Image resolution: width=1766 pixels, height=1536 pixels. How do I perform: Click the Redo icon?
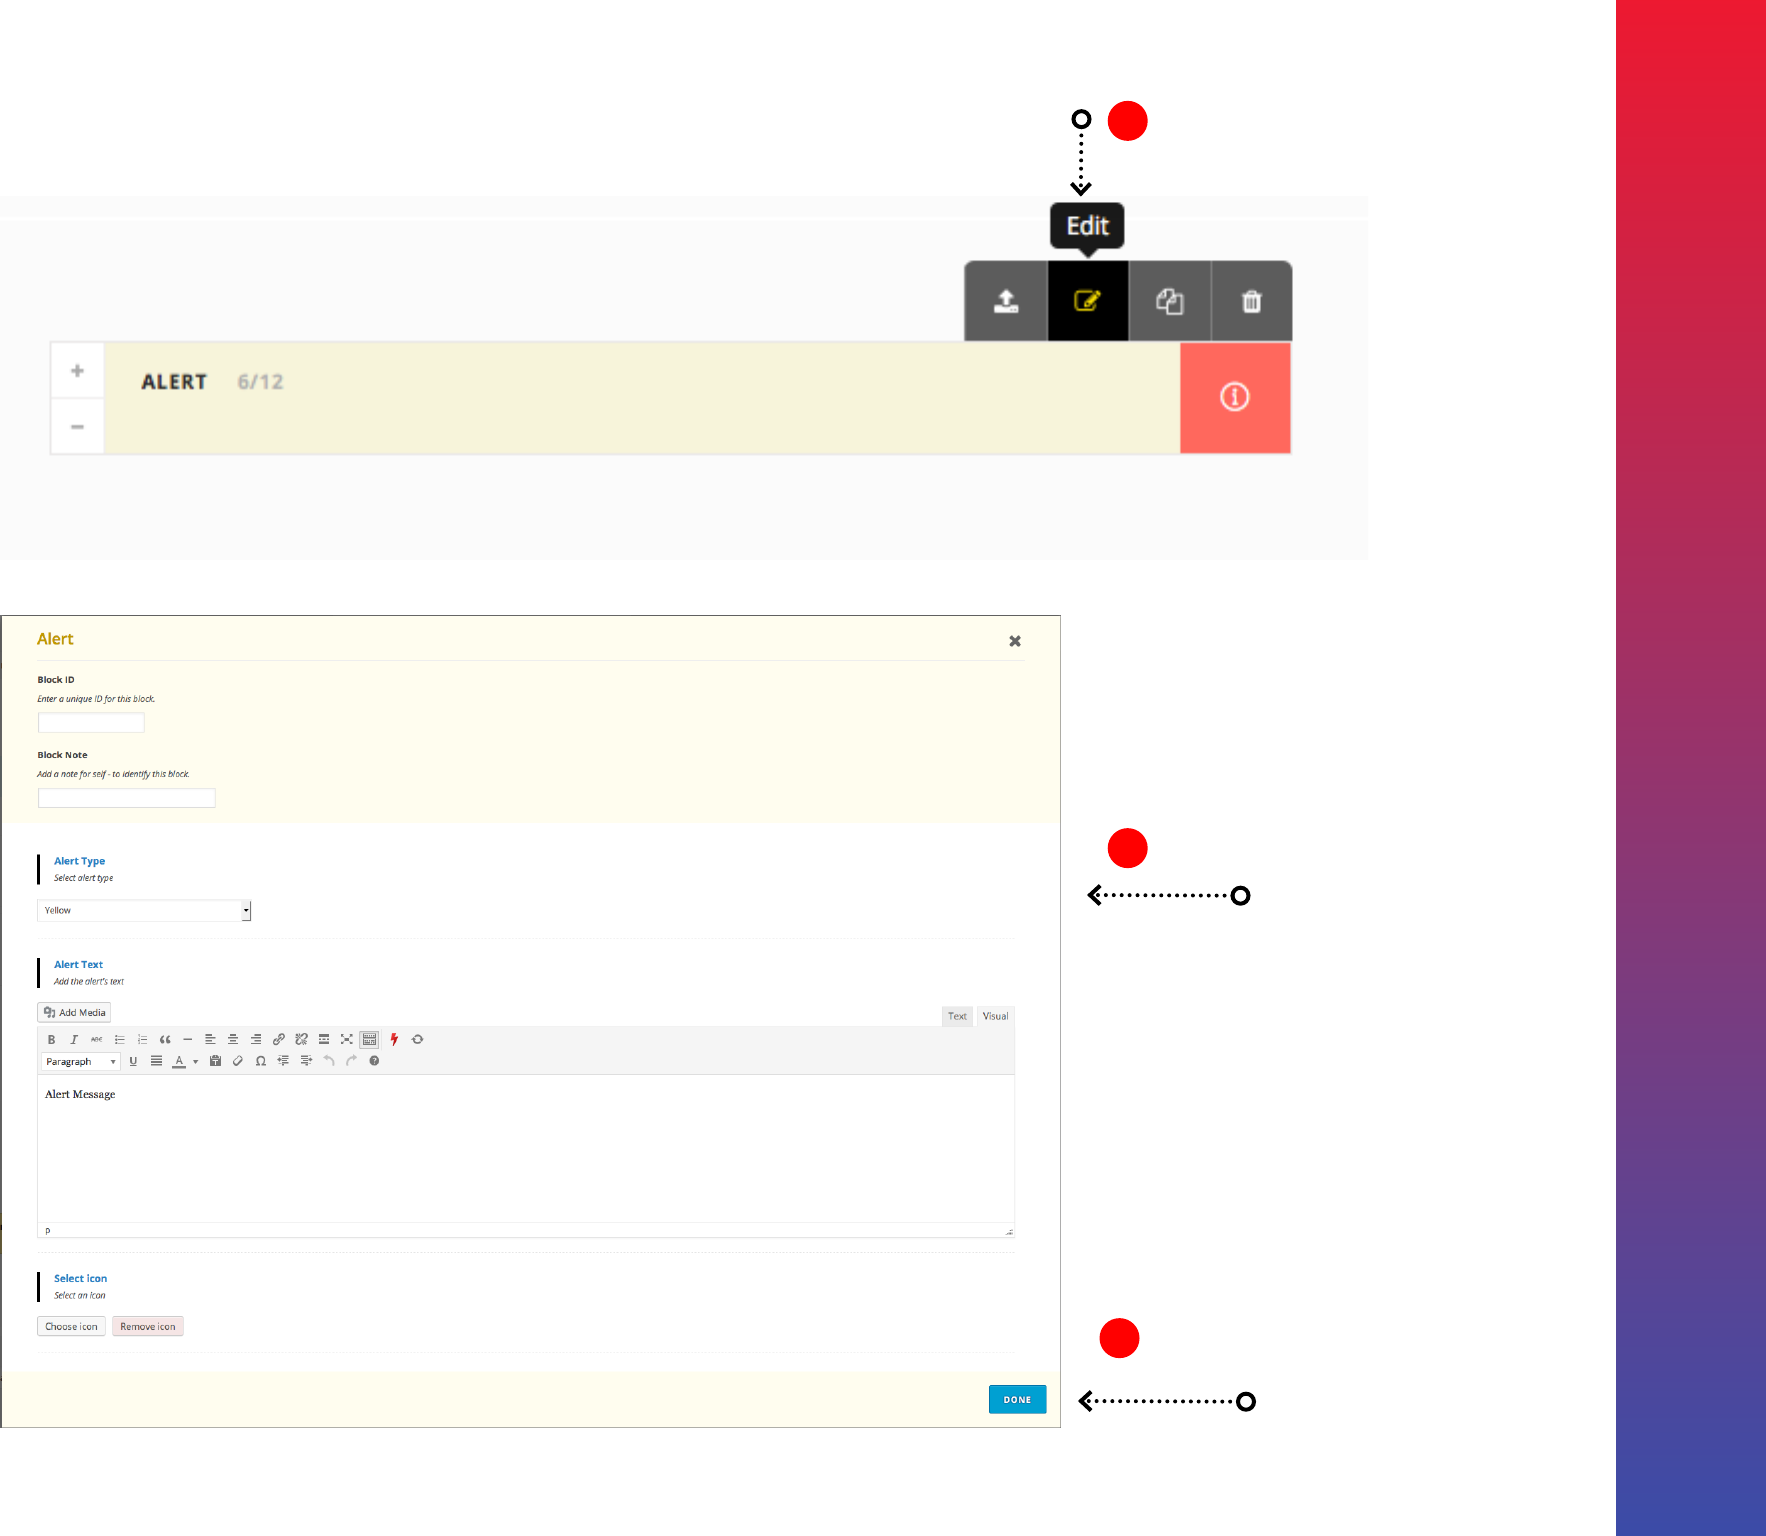click(x=351, y=1061)
